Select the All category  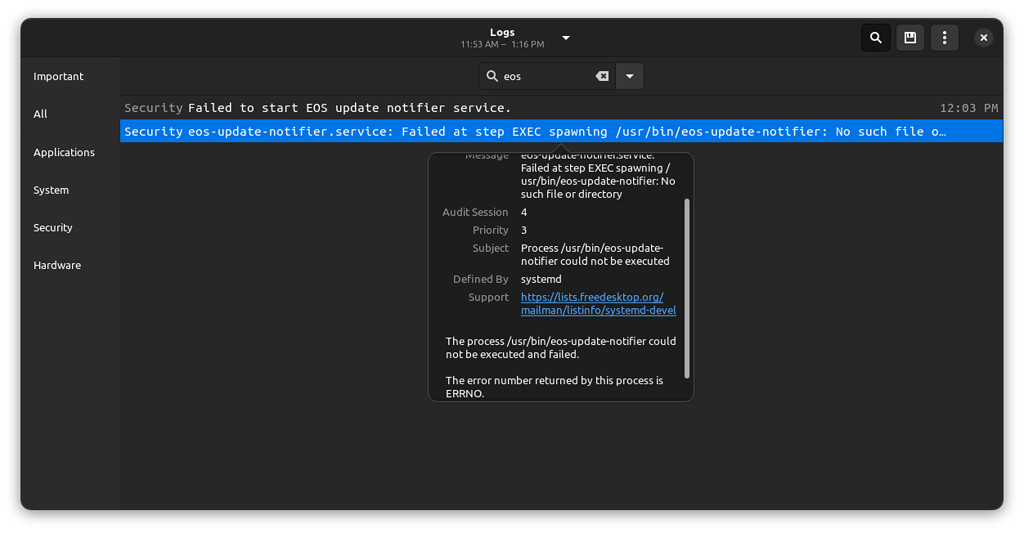click(41, 114)
